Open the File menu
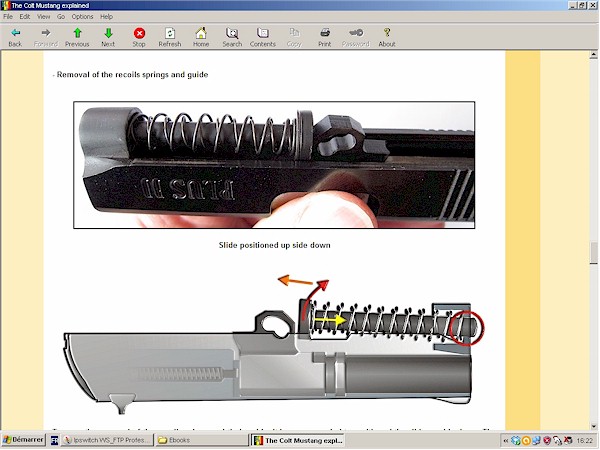 click(x=8, y=16)
